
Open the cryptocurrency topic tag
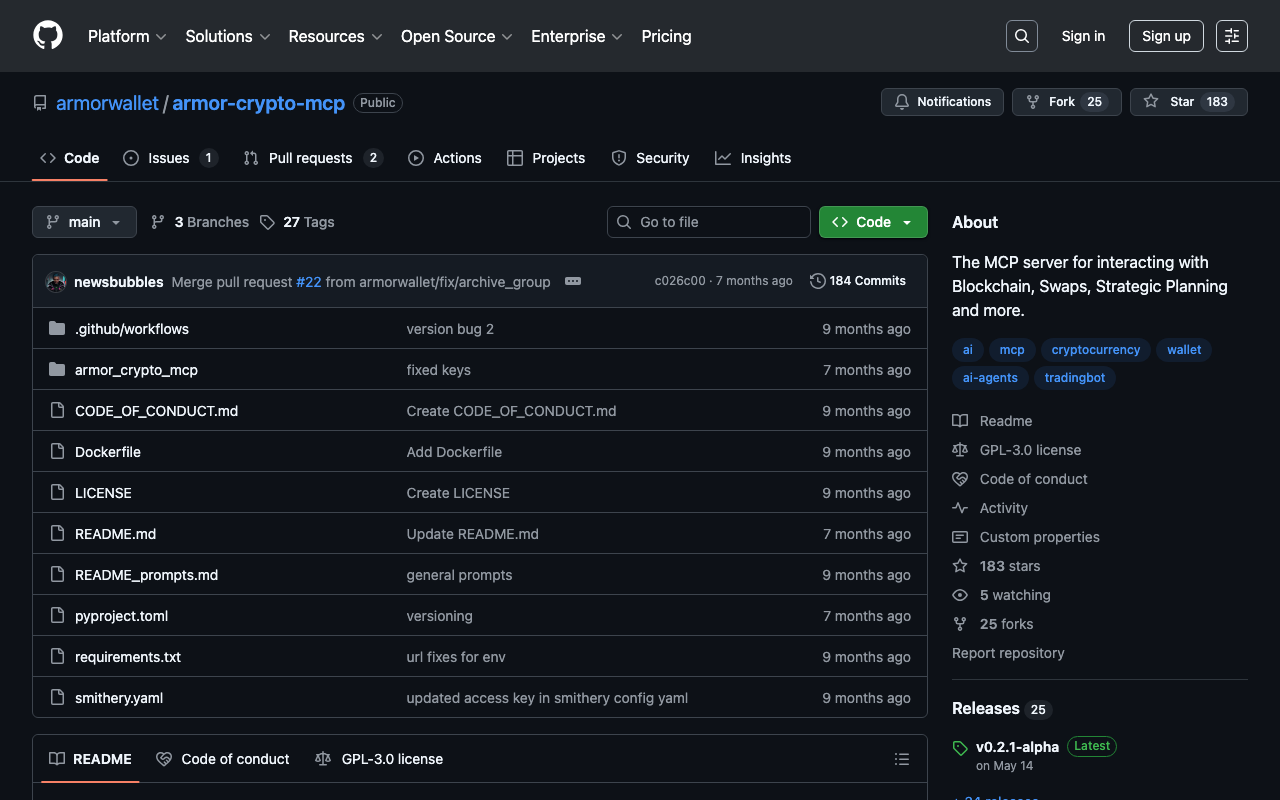point(1095,350)
